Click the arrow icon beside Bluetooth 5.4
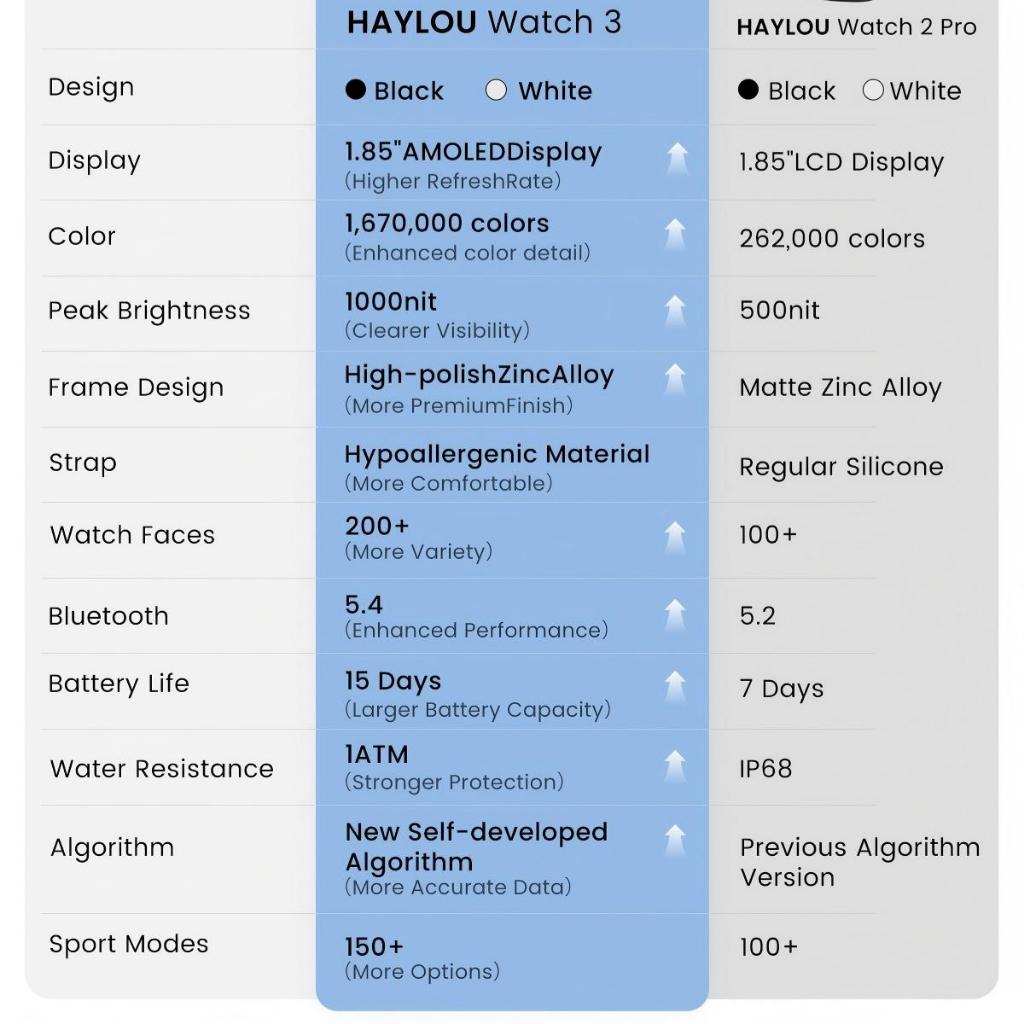Screen dimensions: 1024x1024 [x=676, y=614]
